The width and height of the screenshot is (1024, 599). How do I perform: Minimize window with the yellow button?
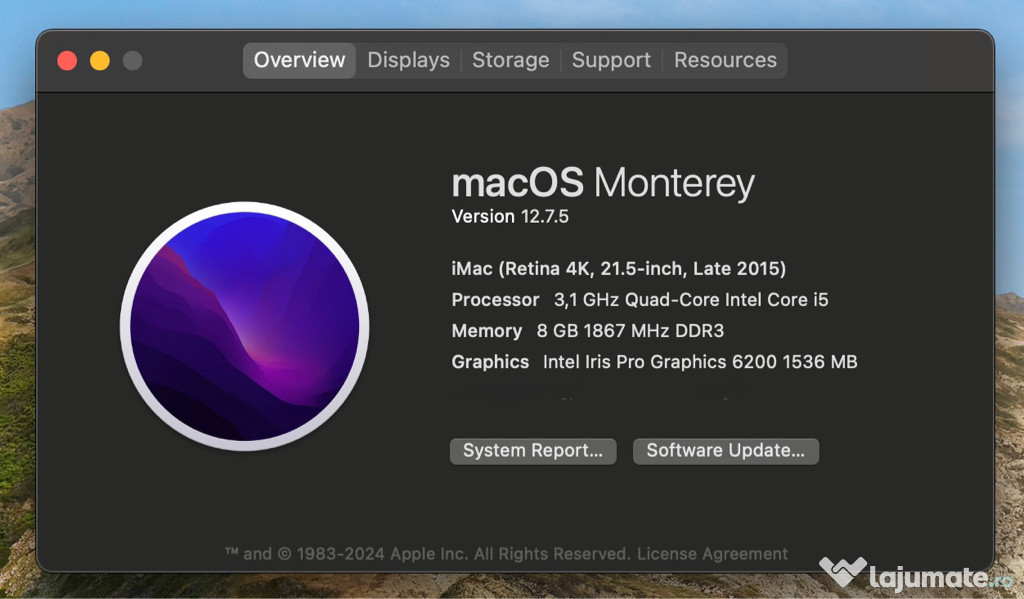100,61
